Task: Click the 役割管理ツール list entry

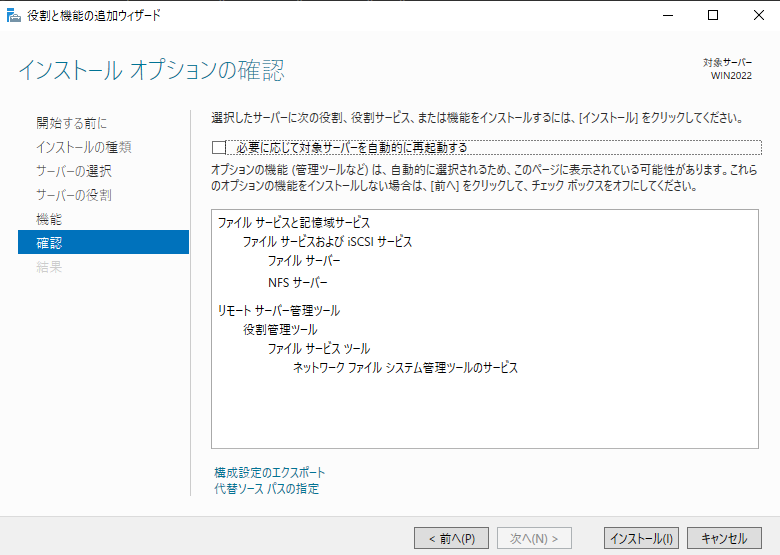Action: [280, 330]
